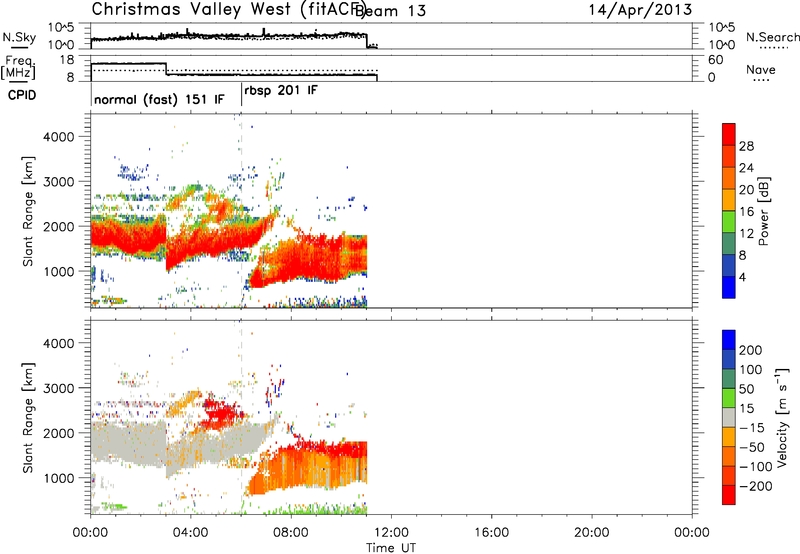Click the 'normal (fast) 151 IF' label
The width and height of the screenshot is (800, 554).
click(159, 99)
